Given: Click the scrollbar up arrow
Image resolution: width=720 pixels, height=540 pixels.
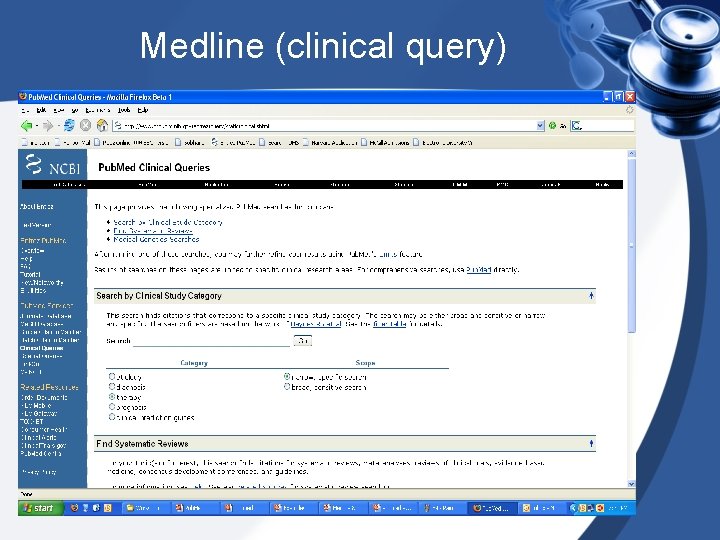Looking at the screenshot, I should coord(631,154).
